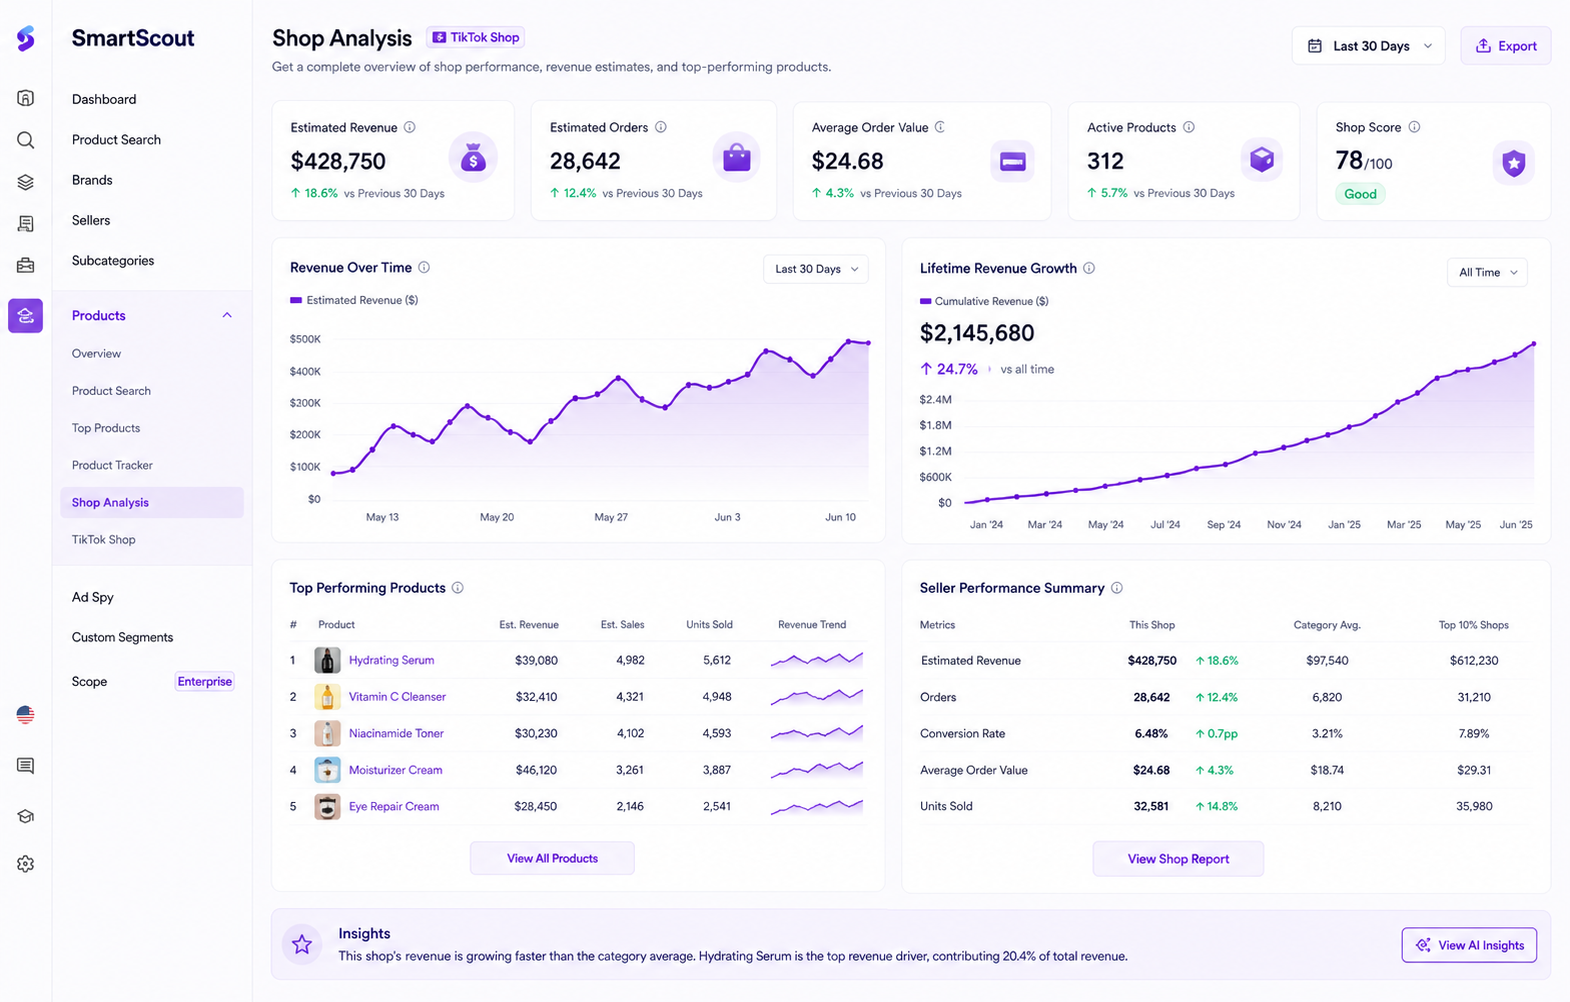This screenshot has height=1002, width=1570.
Task: Click the SmartScout logo icon
Action: pos(26,38)
